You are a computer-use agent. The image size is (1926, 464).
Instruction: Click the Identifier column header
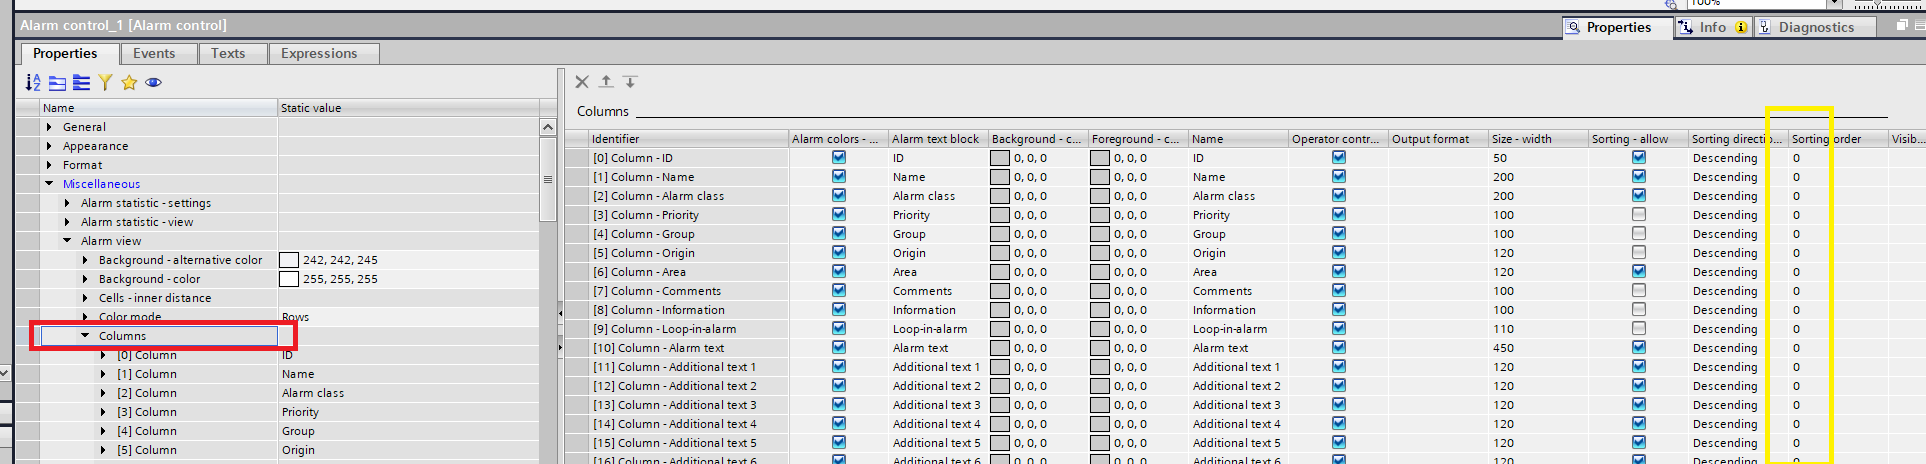pos(688,139)
